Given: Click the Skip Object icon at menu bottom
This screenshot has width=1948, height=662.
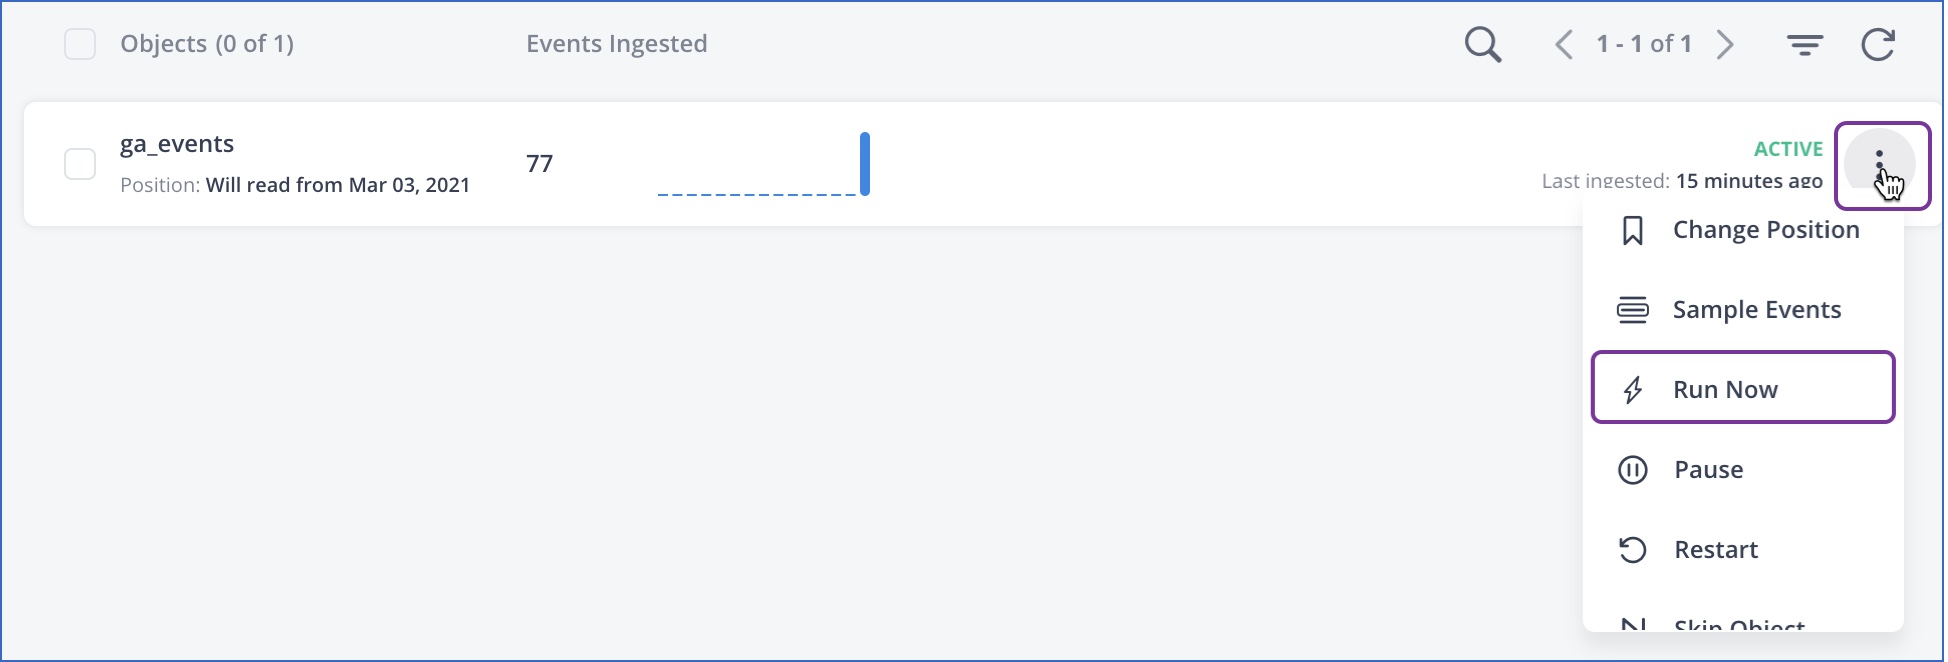Looking at the screenshot, I should tap(1633, 625).
